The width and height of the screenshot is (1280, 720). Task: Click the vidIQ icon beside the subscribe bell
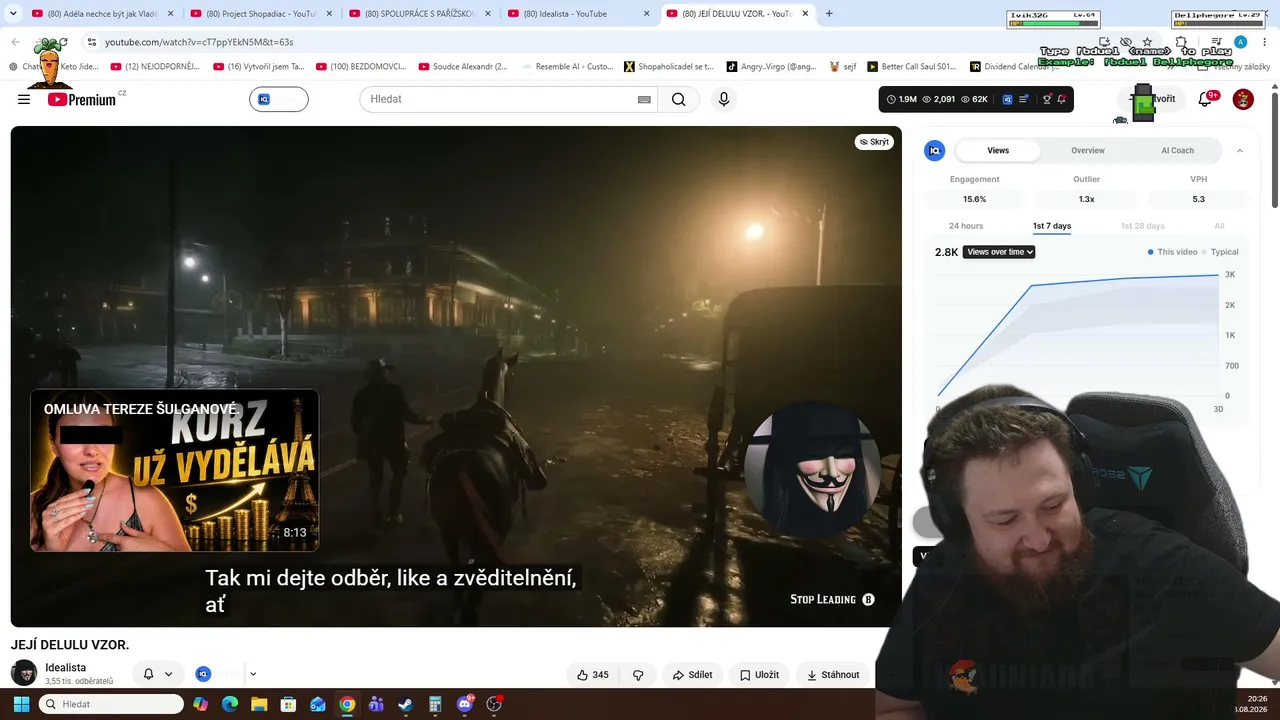pos(203,674)
